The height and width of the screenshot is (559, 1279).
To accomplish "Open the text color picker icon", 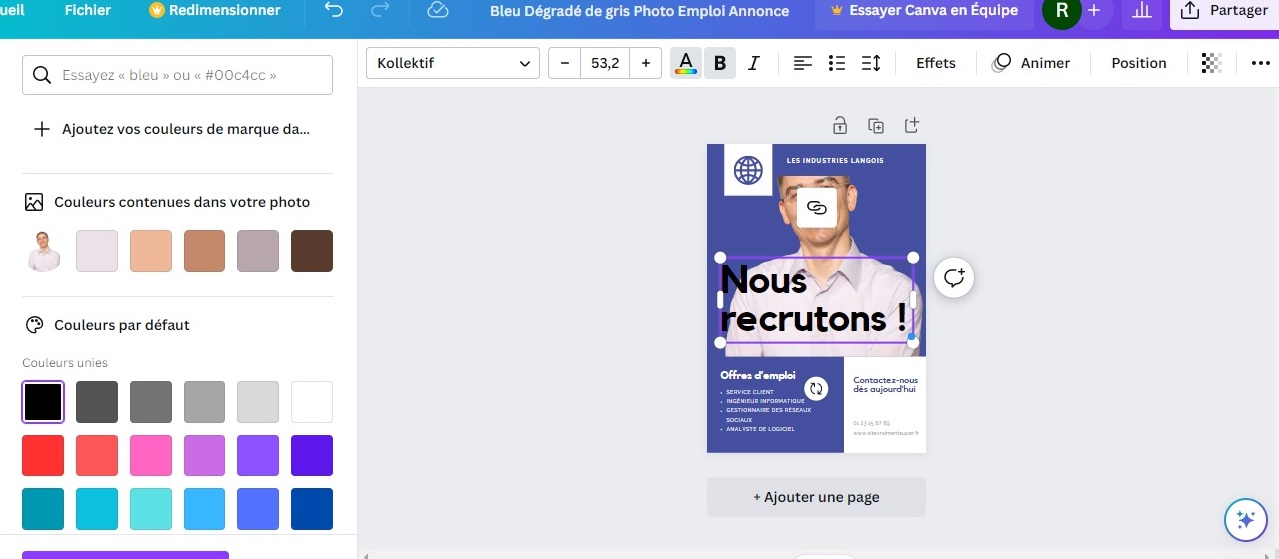I will (685, 63).
